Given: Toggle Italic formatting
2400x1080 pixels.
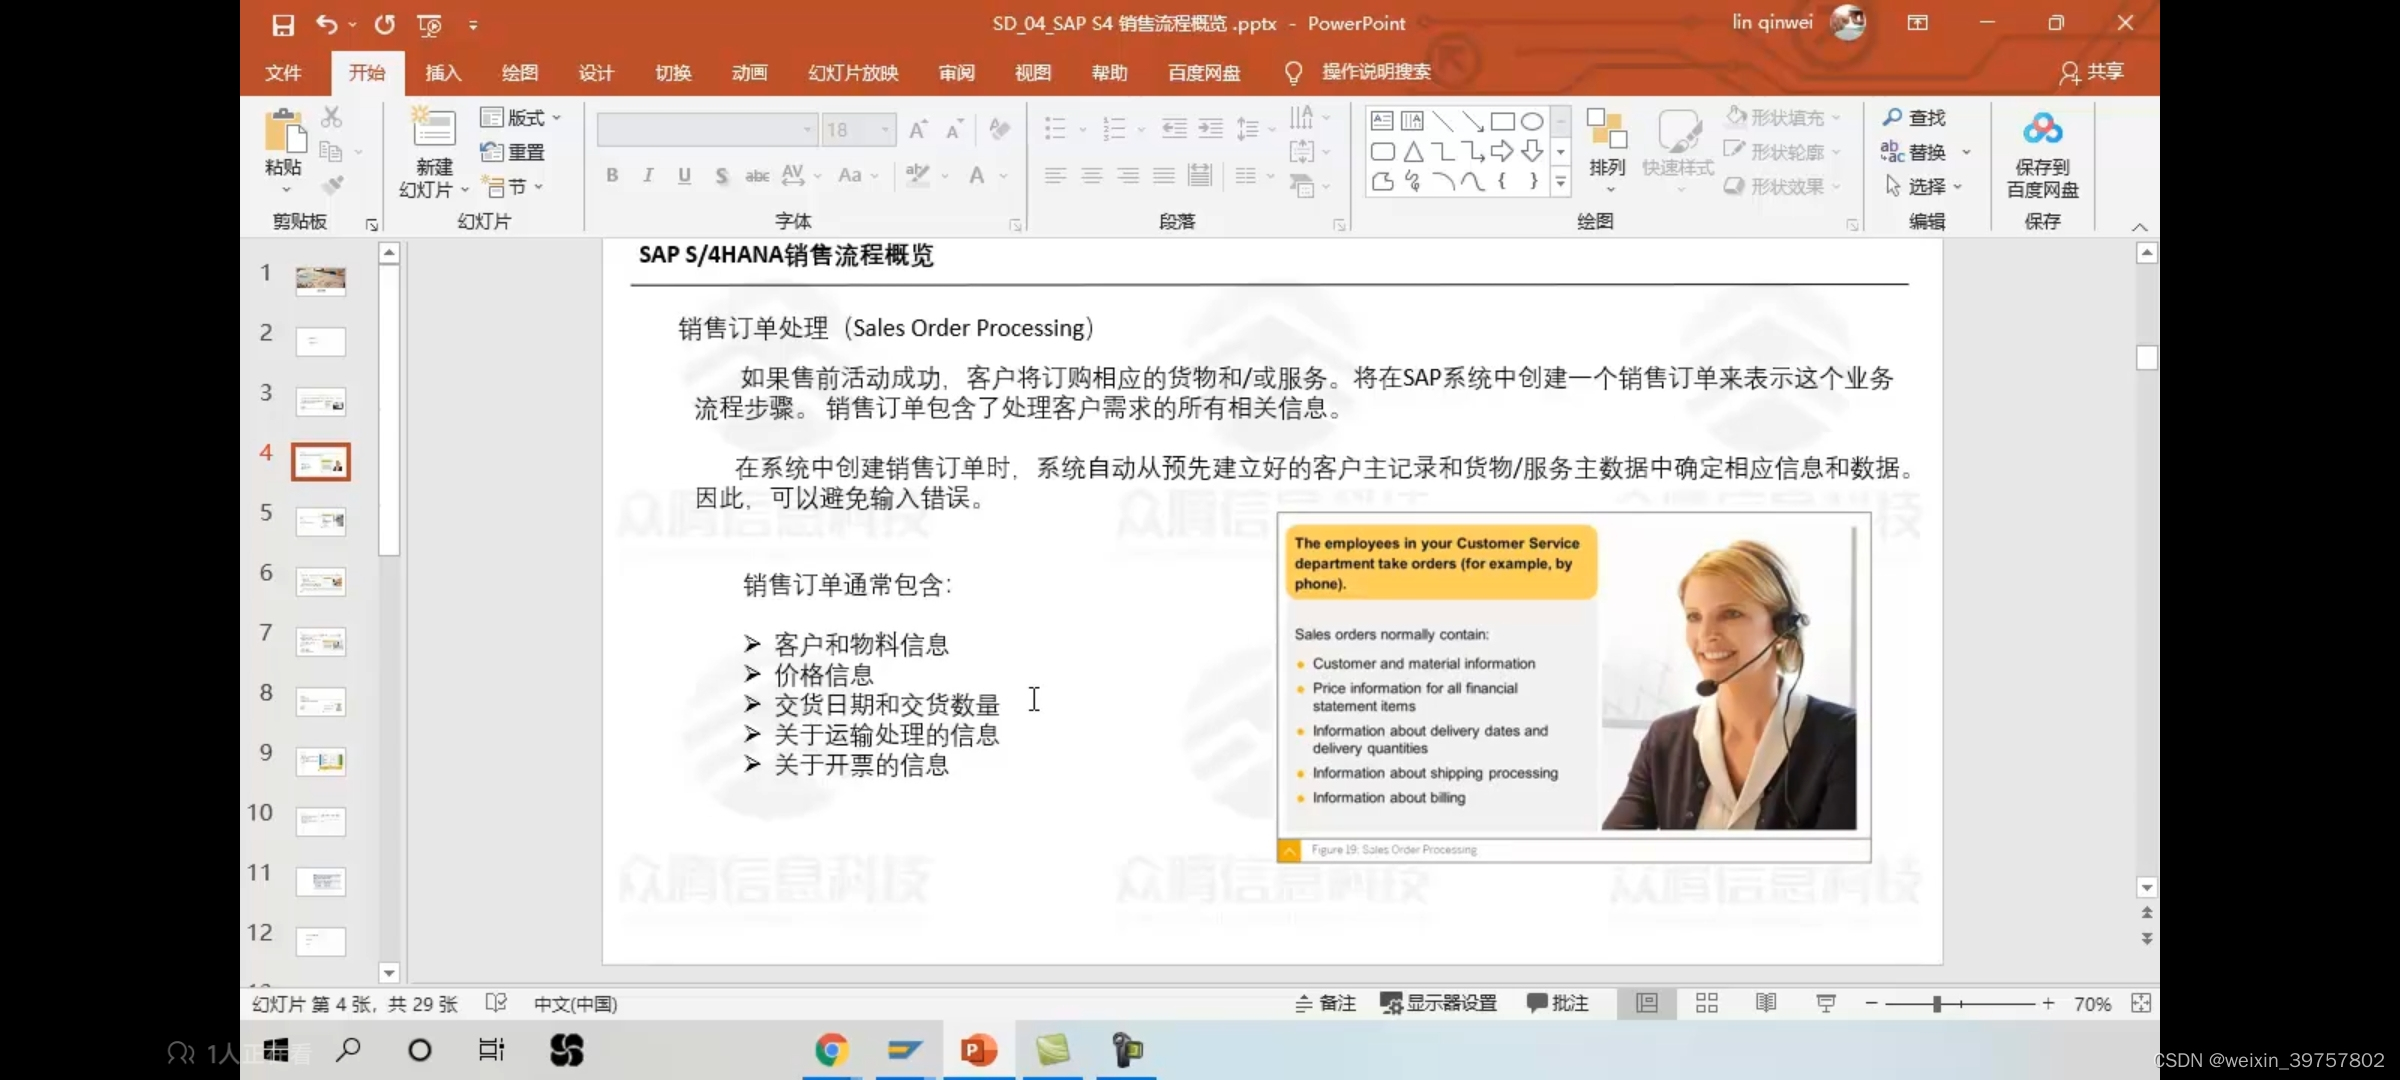Looking at the screenshot, I should tap(648, 176).
